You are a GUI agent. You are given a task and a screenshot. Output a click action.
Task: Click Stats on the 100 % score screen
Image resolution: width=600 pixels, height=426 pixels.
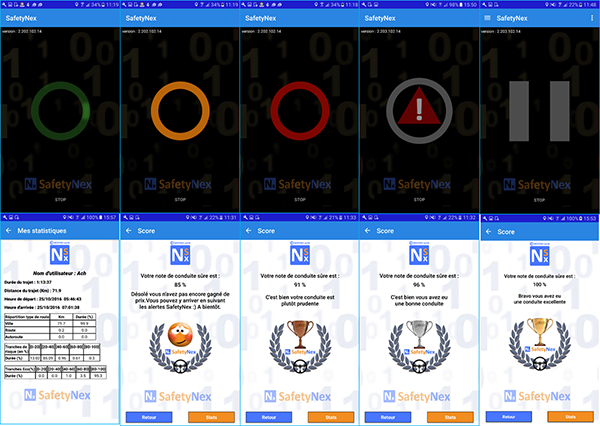571,417
